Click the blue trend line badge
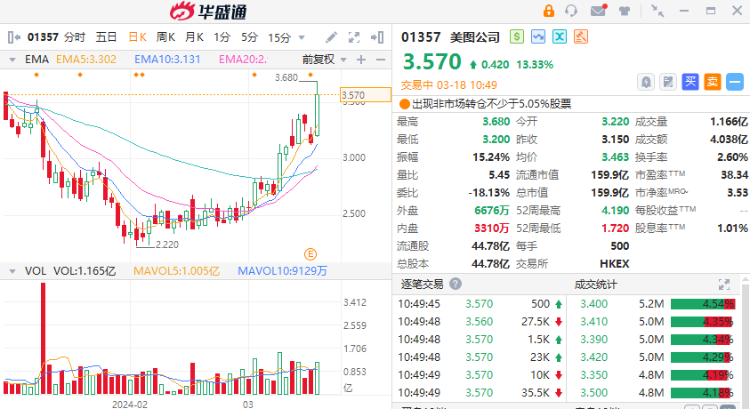The image size is (750, 409). [538, 37]
